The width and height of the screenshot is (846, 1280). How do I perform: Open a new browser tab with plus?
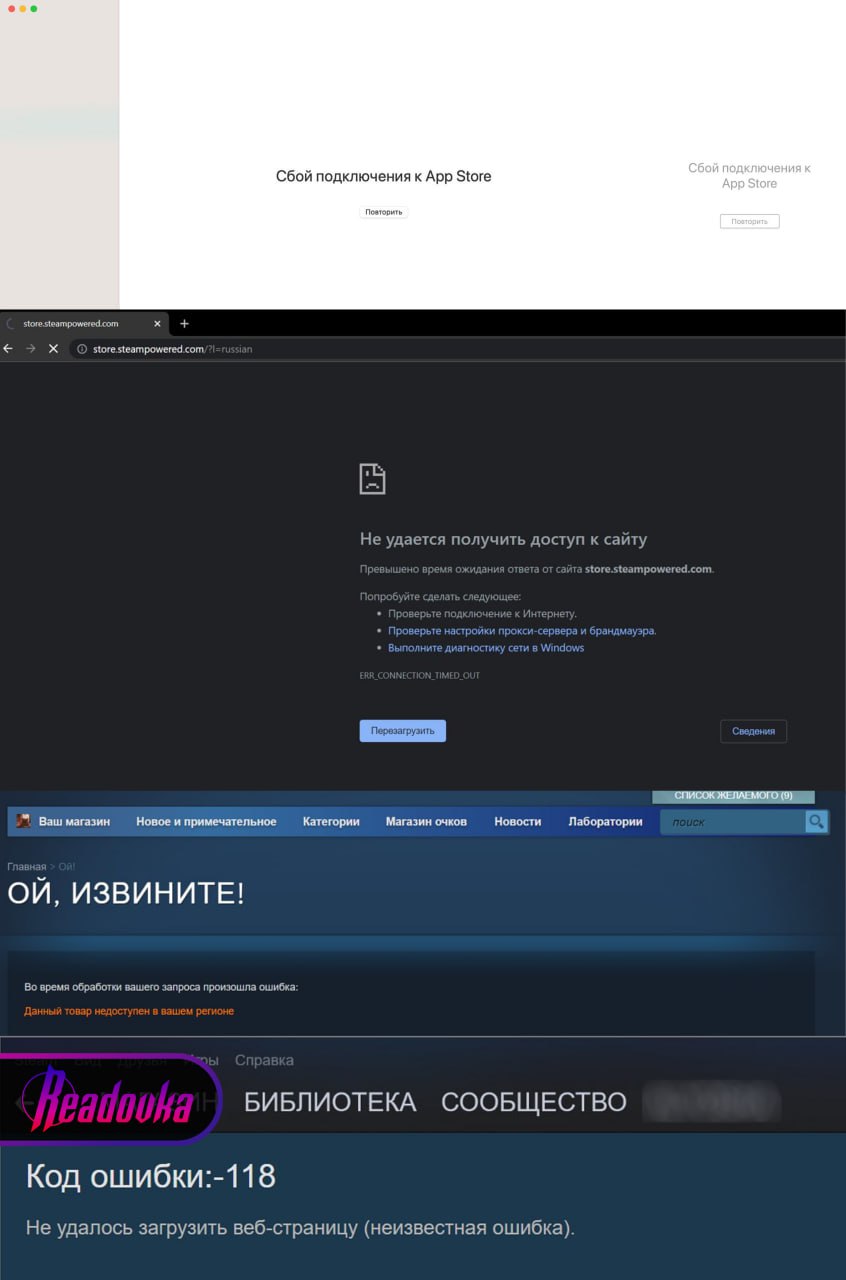point(184,323)
